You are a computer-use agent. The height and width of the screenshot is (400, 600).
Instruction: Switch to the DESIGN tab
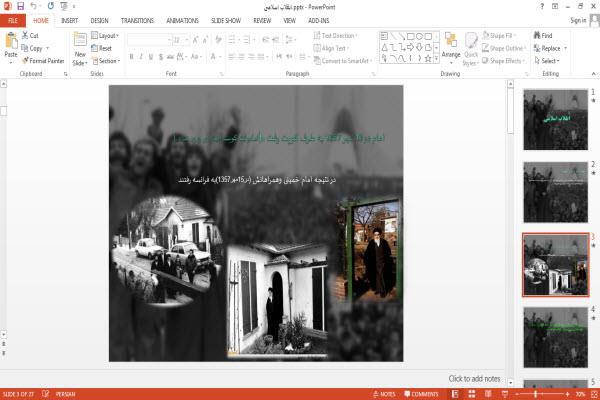point(99,21)
